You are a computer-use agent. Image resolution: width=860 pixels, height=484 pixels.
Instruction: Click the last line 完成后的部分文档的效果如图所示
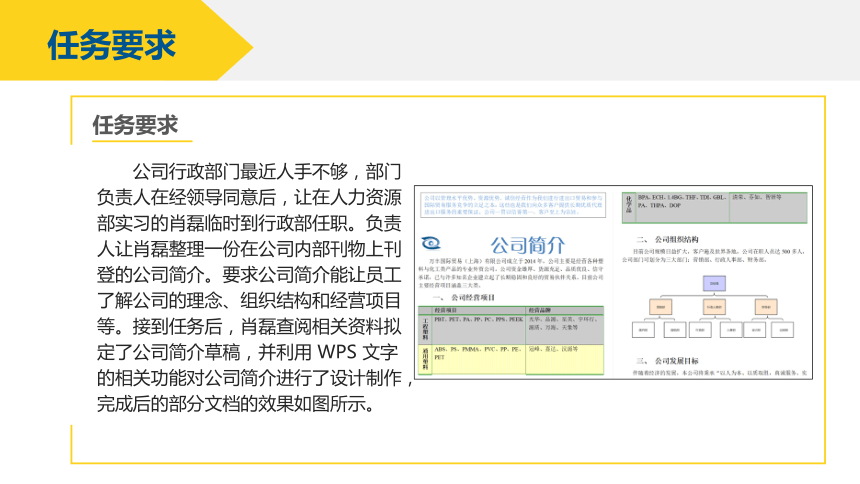pyautogui.click(x=236, y=404)
